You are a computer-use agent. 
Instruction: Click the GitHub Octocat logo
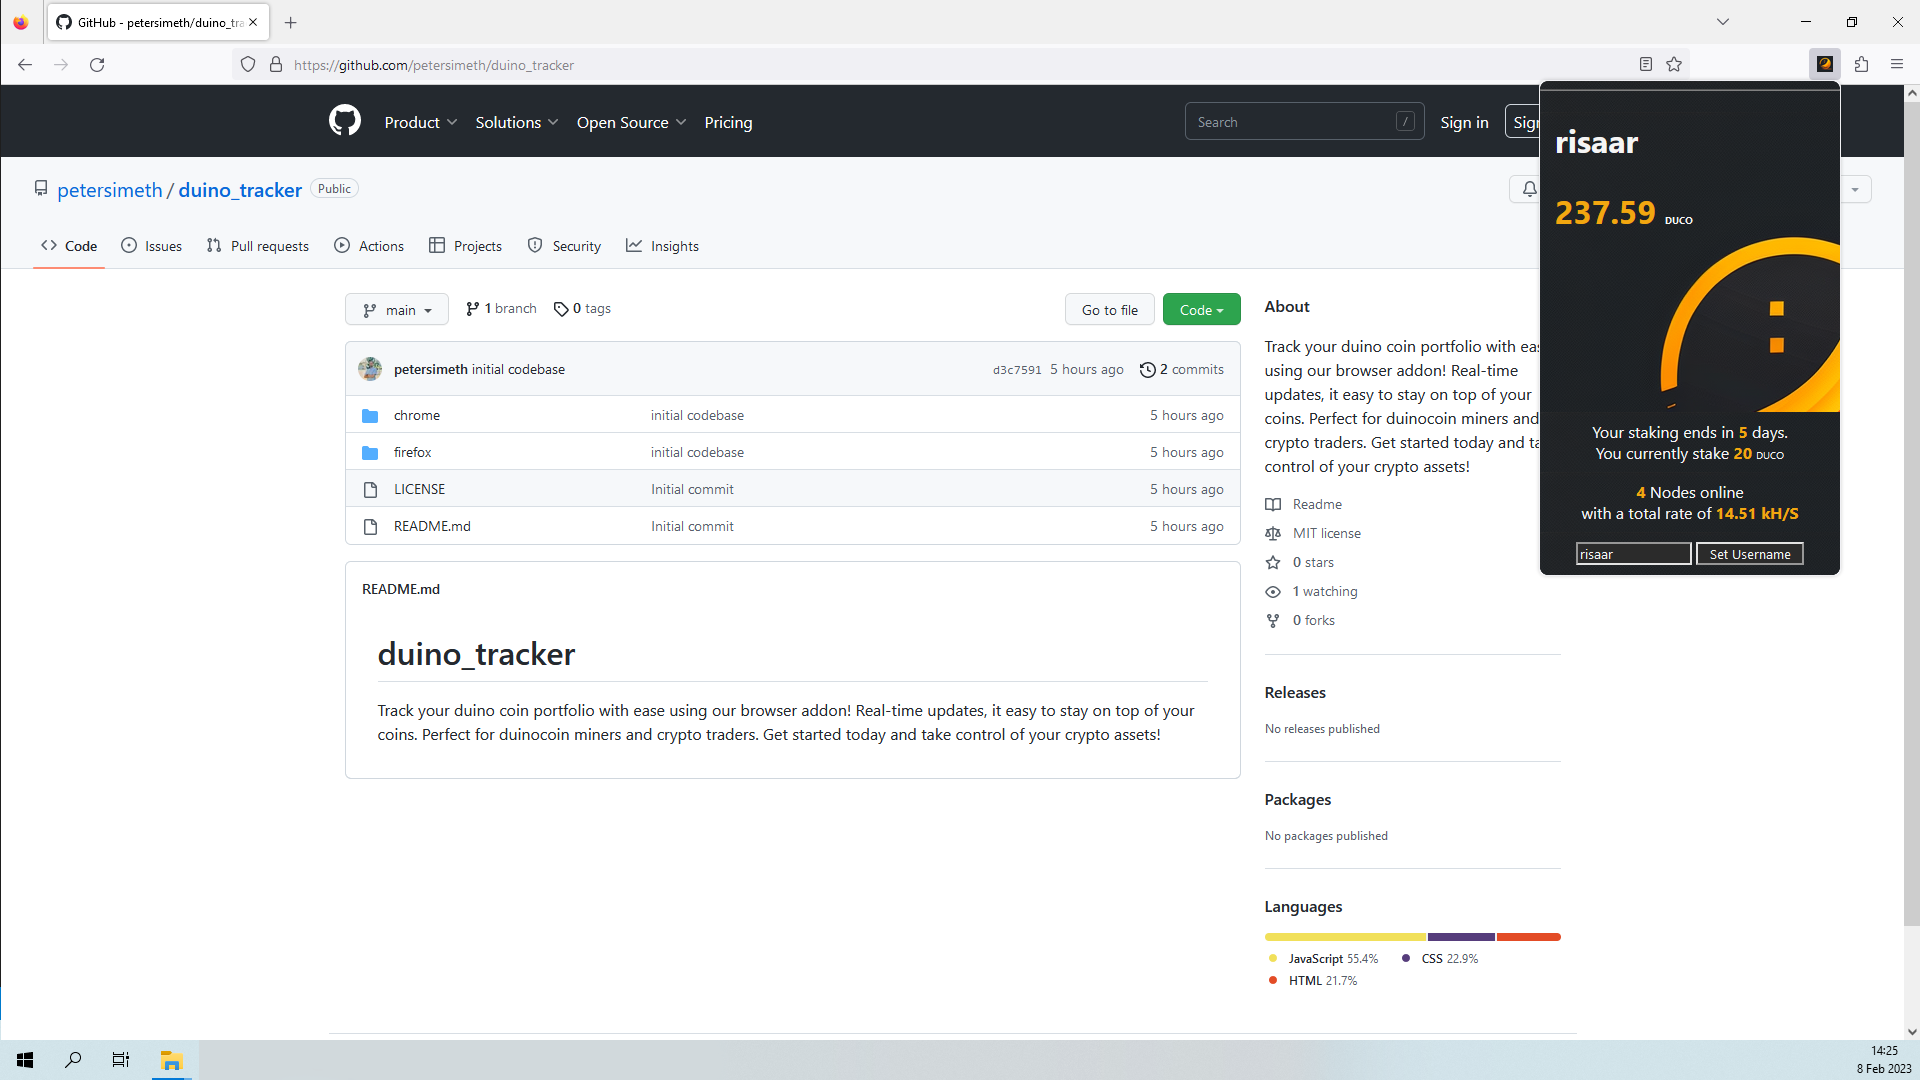pos(344,121)
